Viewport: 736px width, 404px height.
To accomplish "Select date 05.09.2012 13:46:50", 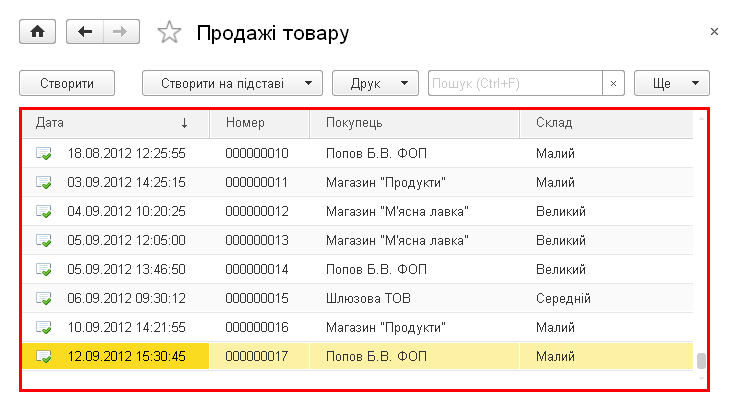I will (x=126, y=270).
